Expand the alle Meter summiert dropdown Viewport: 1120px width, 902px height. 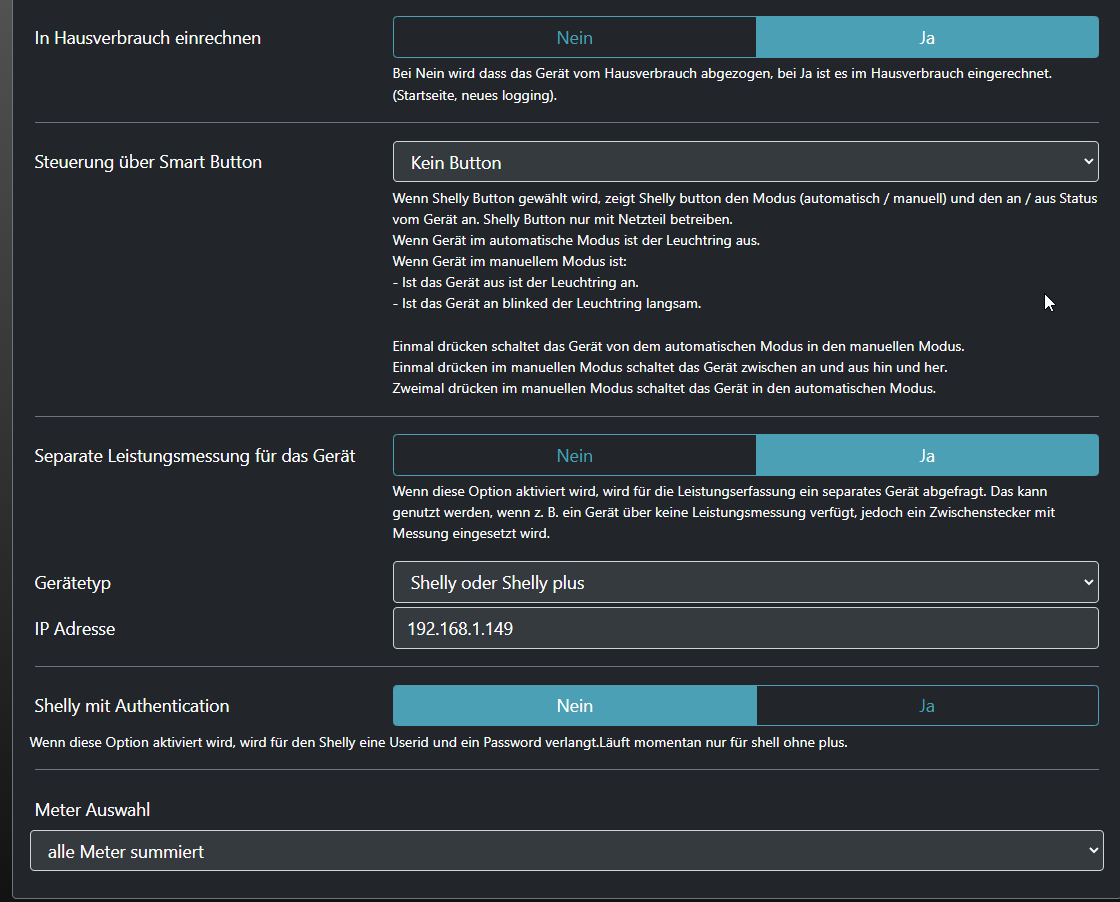(x=566, y=851)
